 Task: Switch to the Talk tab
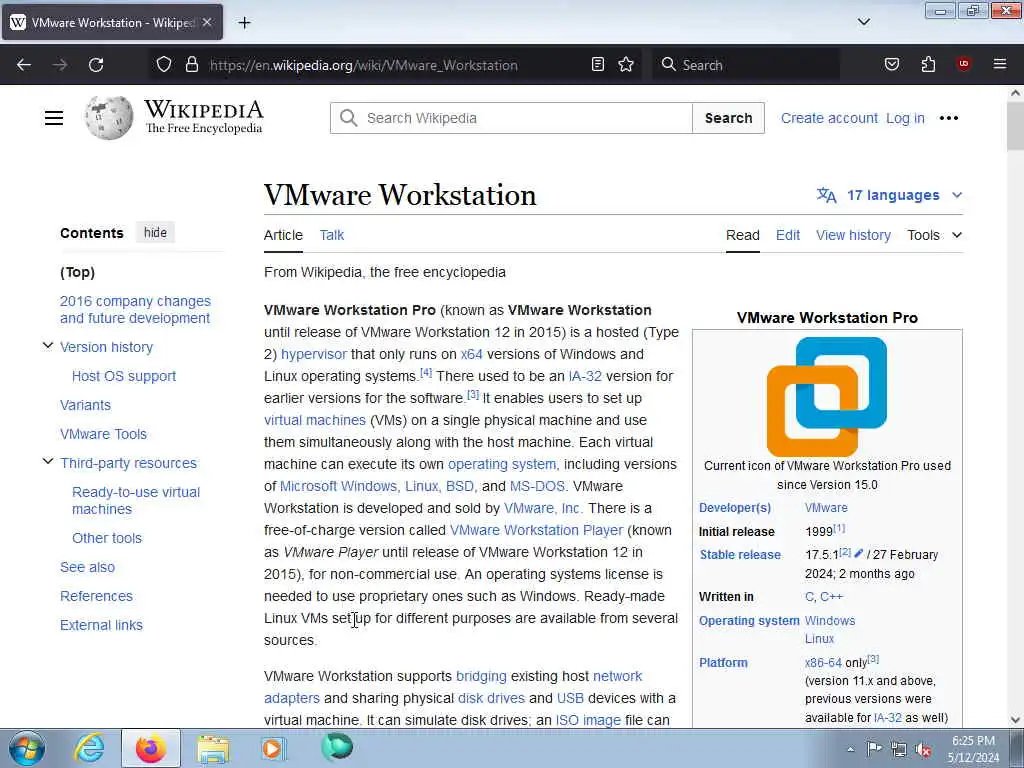(x=332, y=235)
